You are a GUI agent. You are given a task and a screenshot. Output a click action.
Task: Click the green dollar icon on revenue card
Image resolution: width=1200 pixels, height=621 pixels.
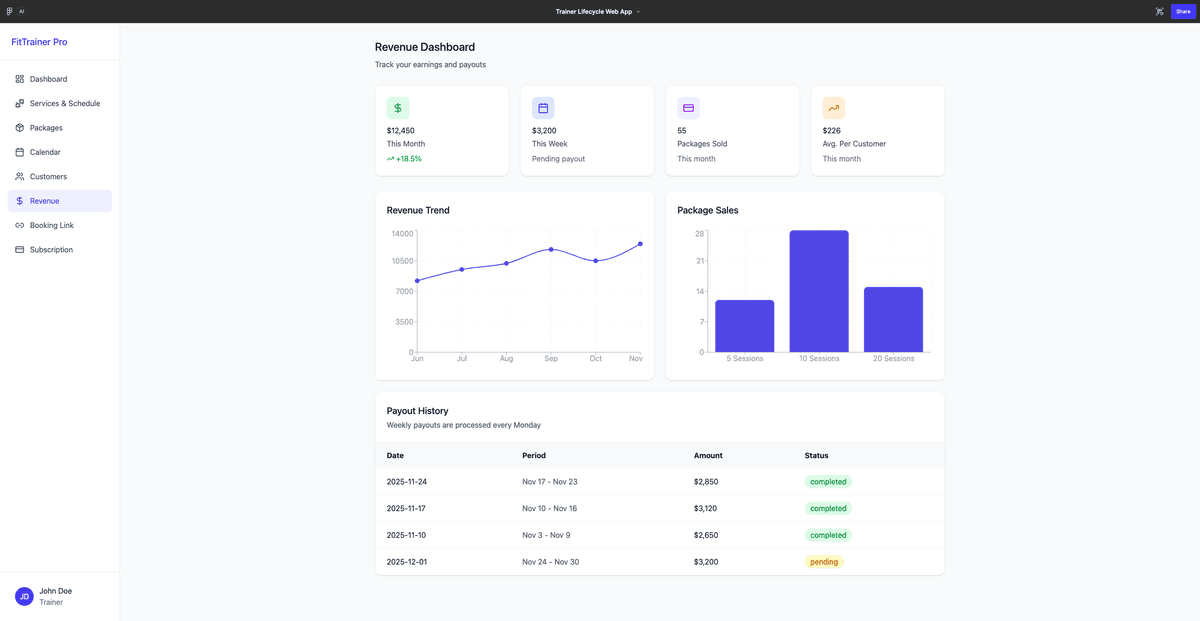point(398,107)
